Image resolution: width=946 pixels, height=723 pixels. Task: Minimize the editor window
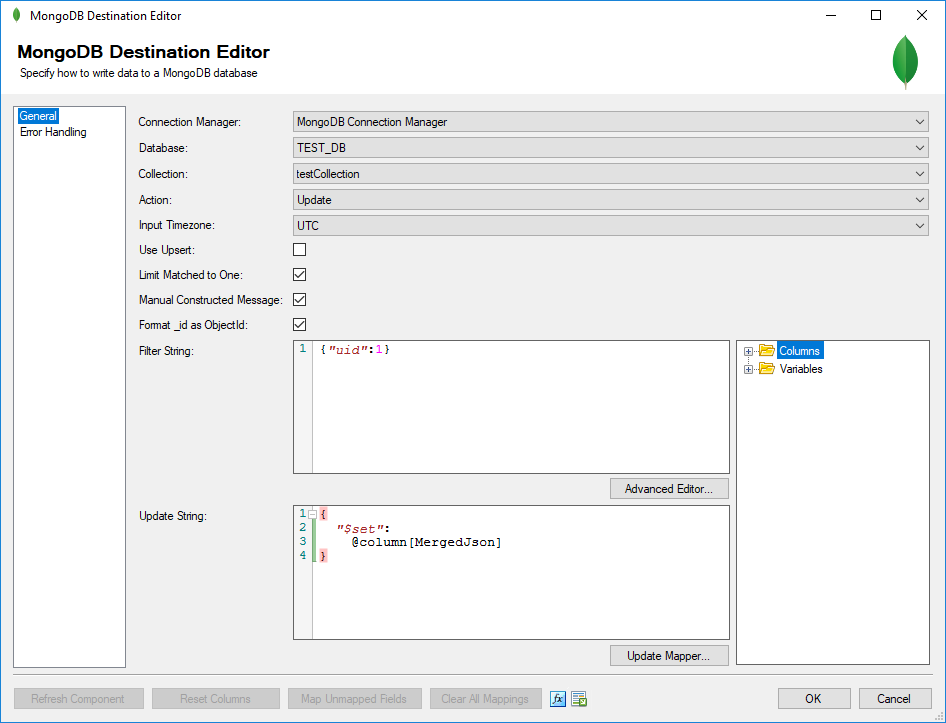(831, 16)
